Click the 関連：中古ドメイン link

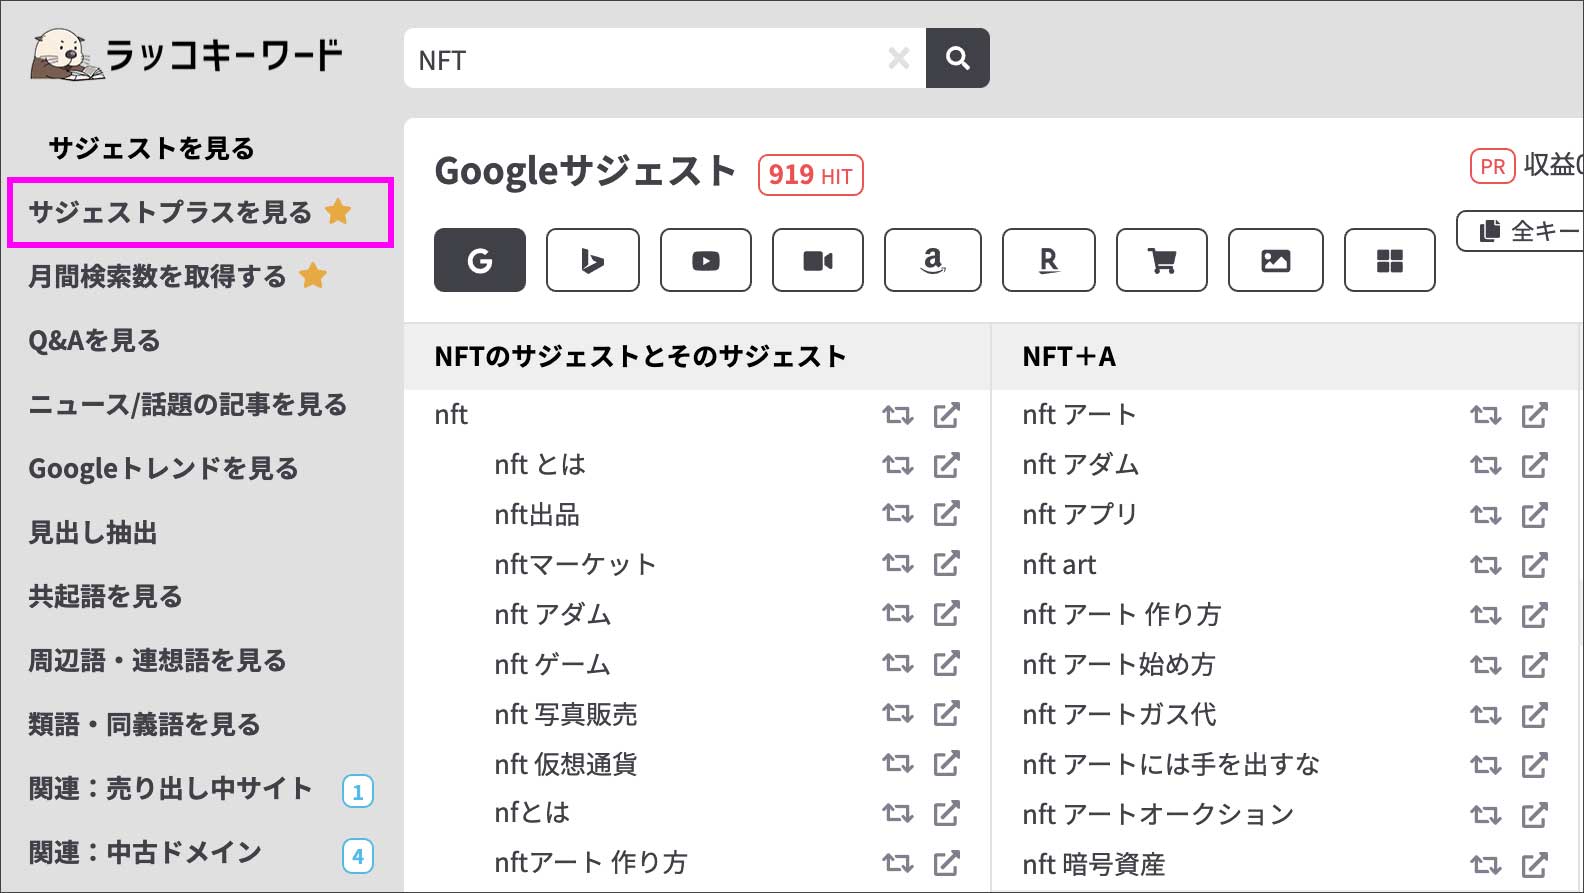point(145,852)
